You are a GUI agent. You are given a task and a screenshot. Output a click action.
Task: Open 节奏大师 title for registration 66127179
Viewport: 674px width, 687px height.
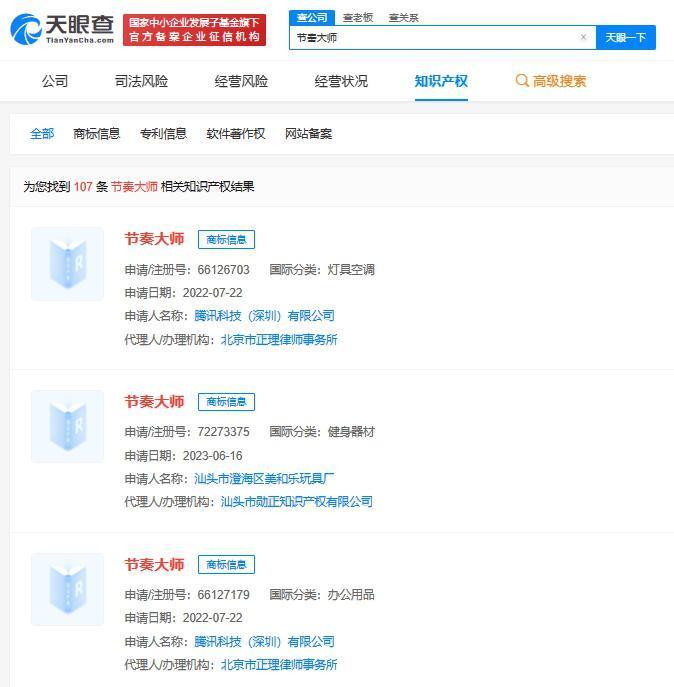[x=154, y=564]
